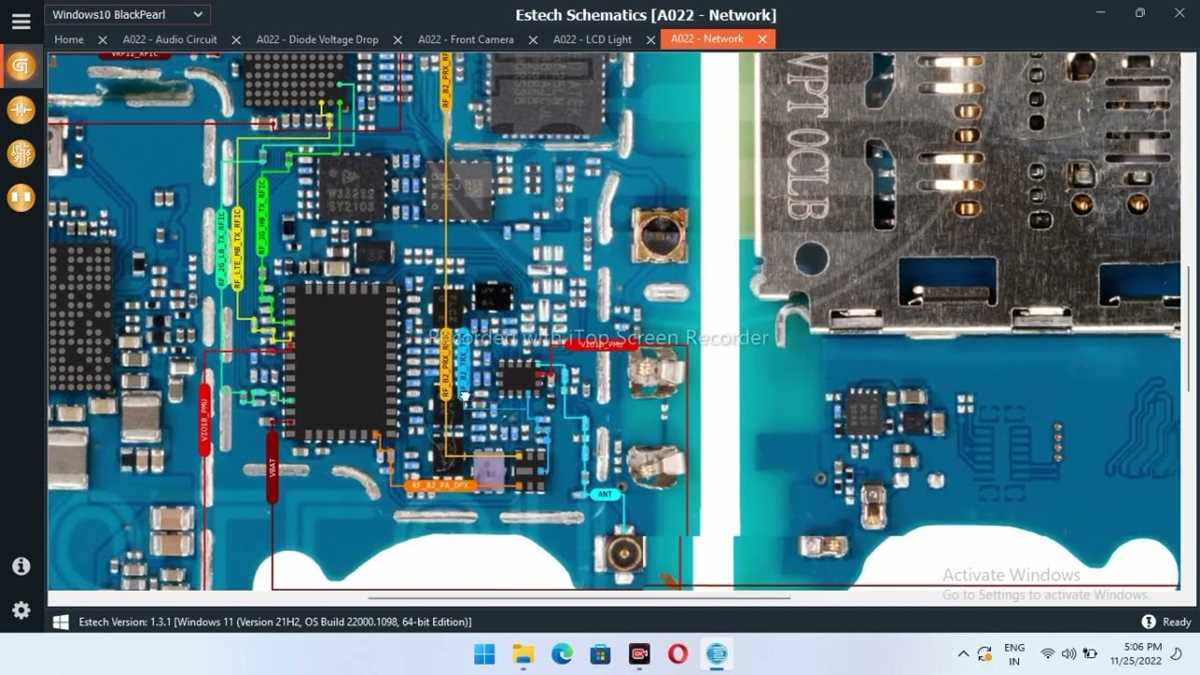The width and height of the screenshot is (1200, 675).
Task: Click the sync tray icon
Action: [985, 654]
